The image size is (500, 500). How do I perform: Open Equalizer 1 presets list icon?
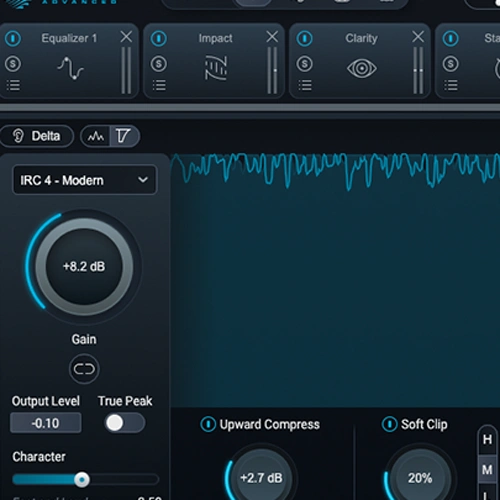pyautogui.click(x=13, y=85)
